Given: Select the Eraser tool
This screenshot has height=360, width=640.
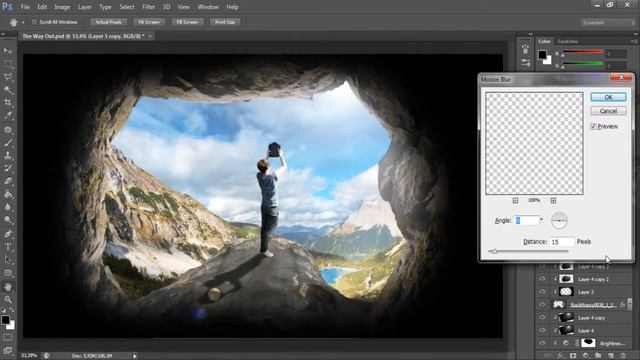Looking at the screenshot, I should pyautogui.click(x=8, y=181).
